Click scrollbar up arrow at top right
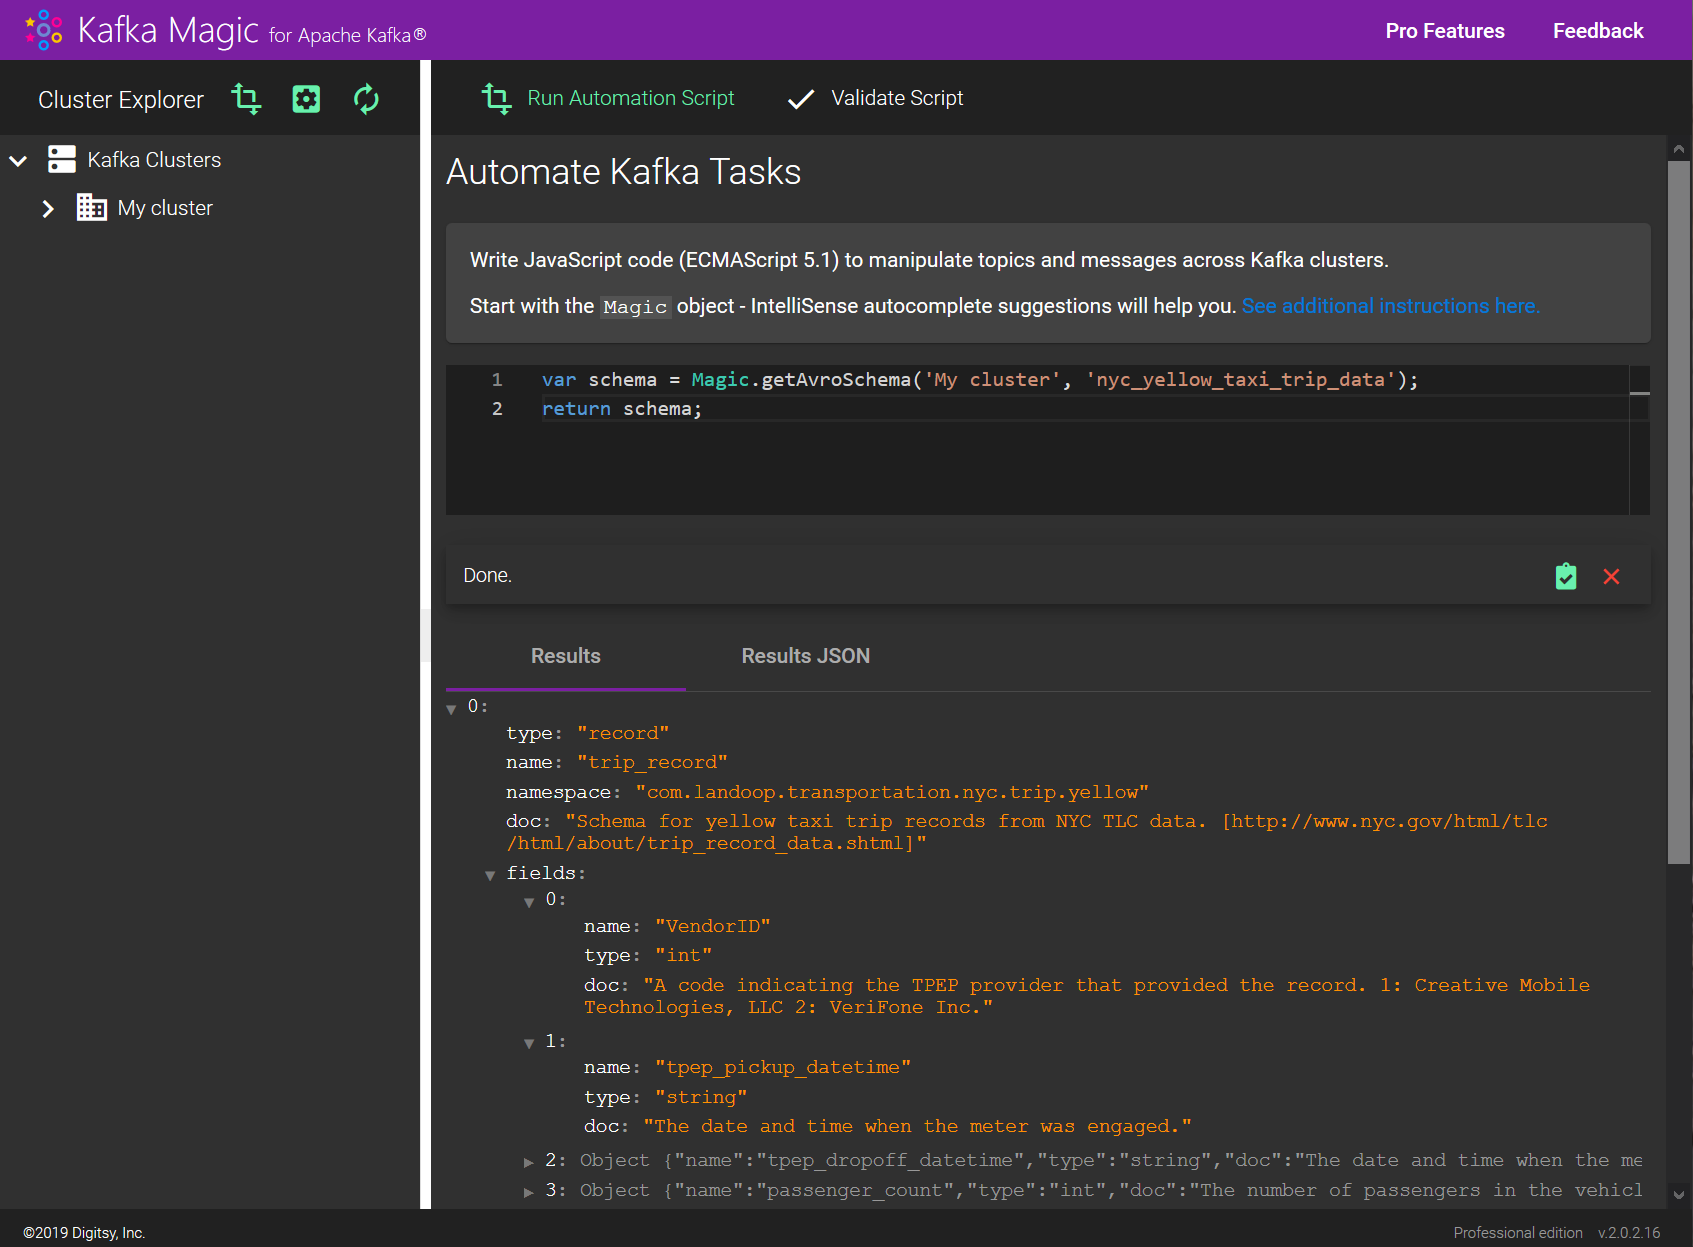Screen dimensions: 1693x1247 (1679, 149)
